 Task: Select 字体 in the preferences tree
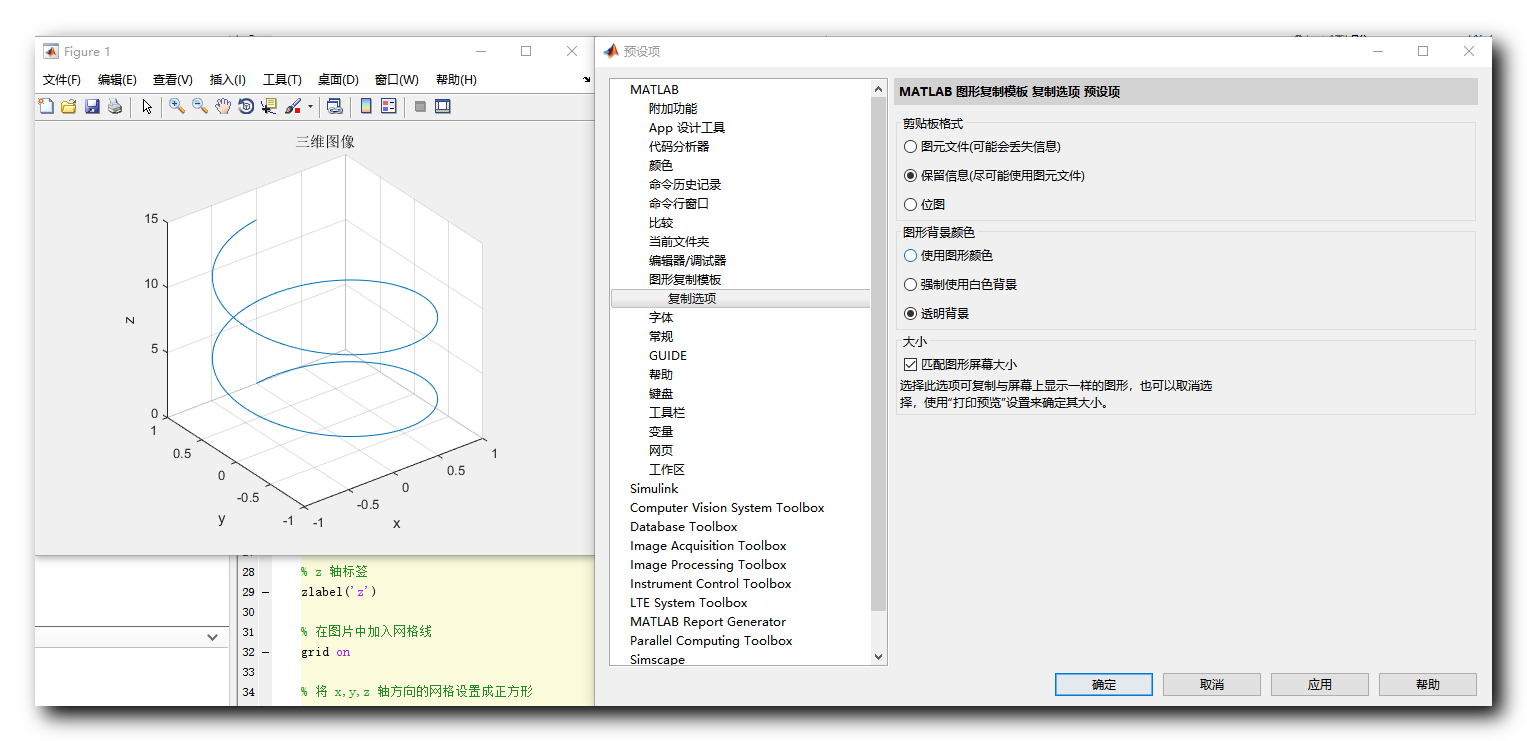(660, 317)
